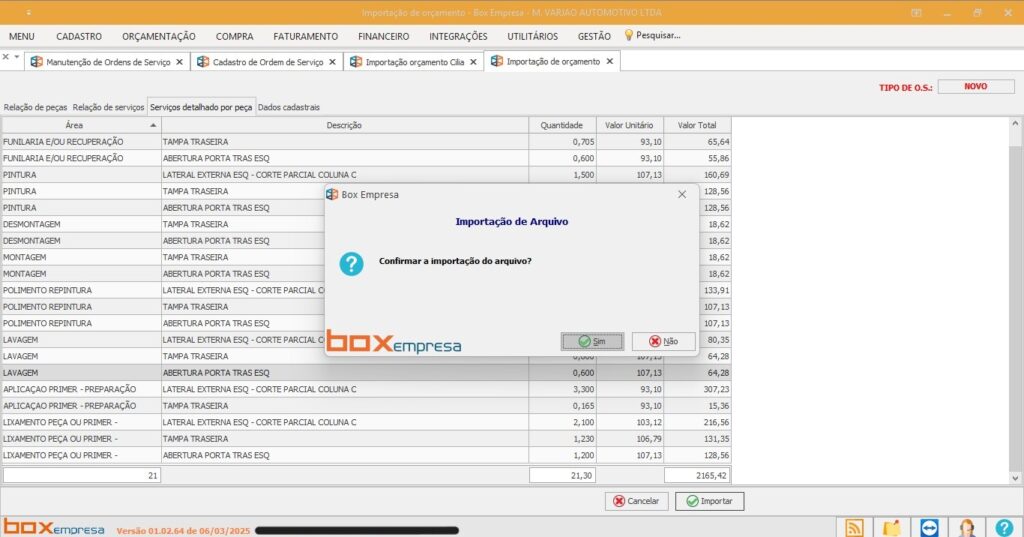The image size is (1024, 537).
Task: Open the tab list dropdown arrow
Action: pos(16,57)
